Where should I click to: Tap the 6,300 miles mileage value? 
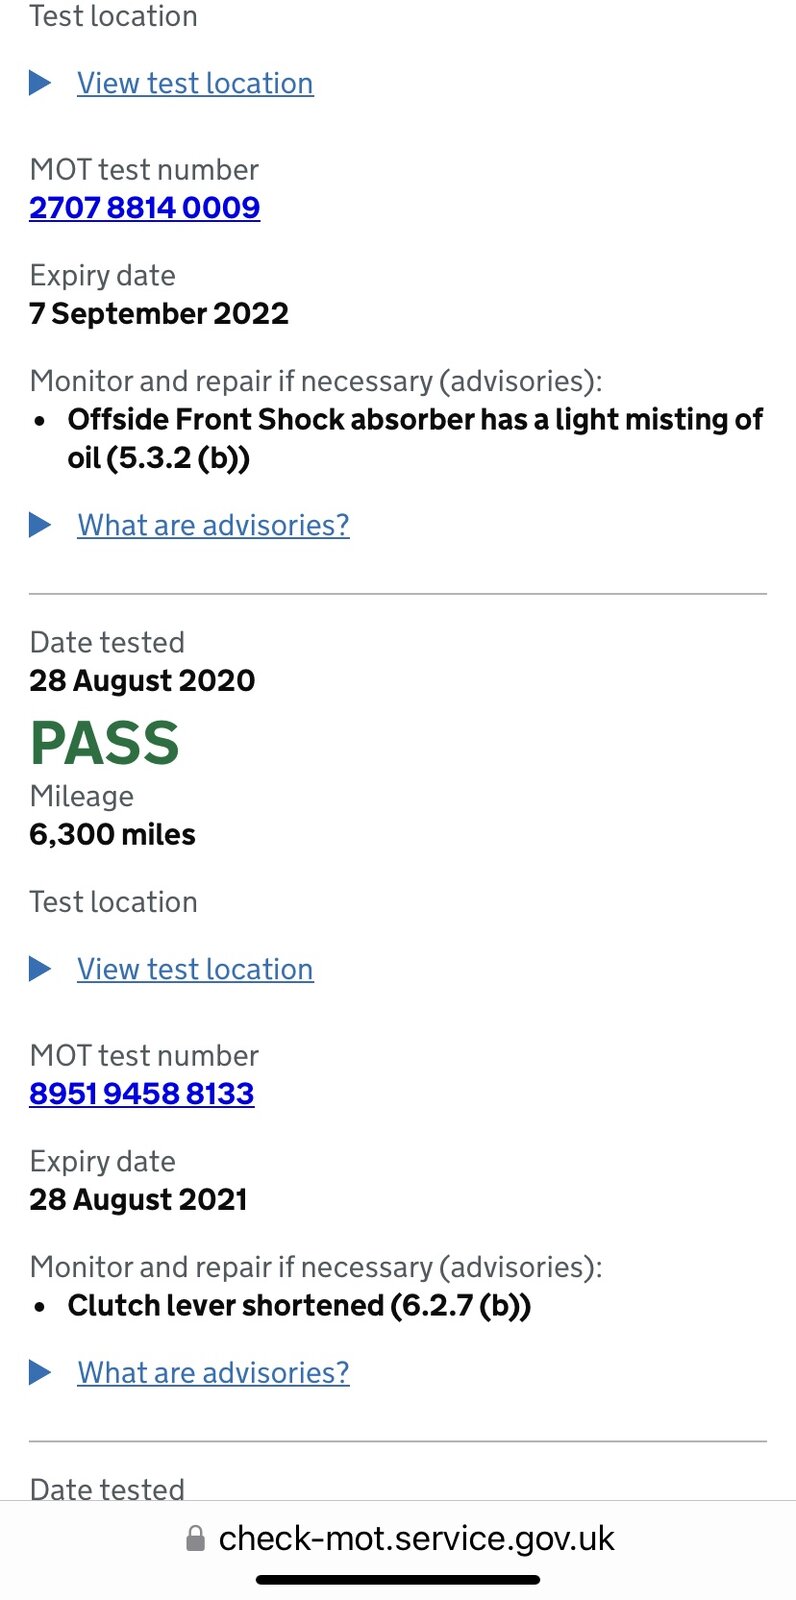click(x=112, y=834)
